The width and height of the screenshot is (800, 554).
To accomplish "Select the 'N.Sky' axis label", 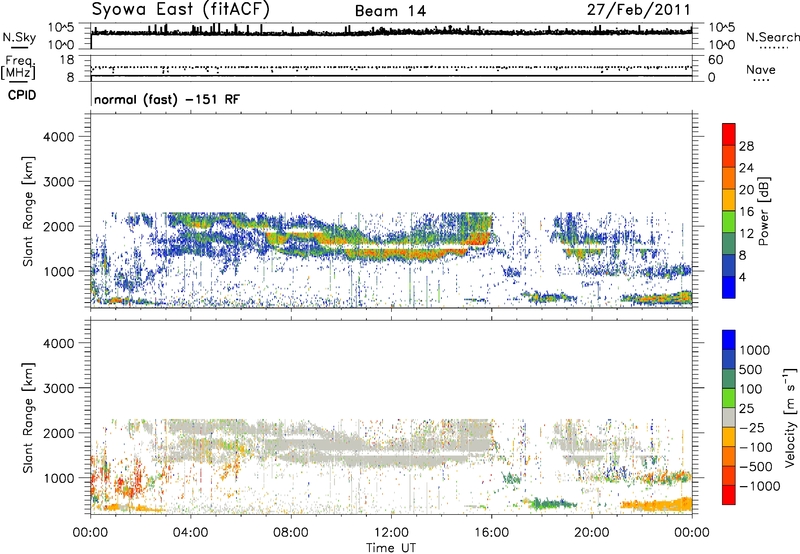I will (x=19, y=38).
